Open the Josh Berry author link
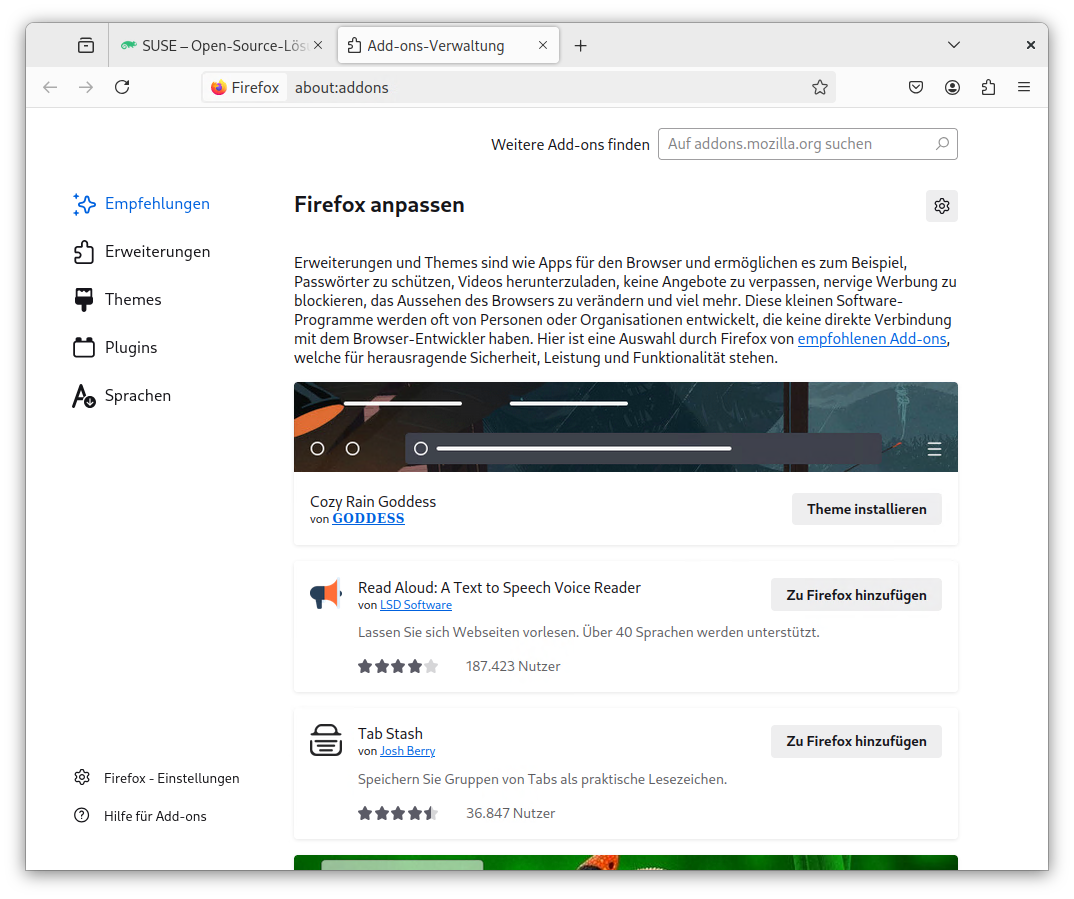Viewport: 1074px width, 899px height. (407, 751)
